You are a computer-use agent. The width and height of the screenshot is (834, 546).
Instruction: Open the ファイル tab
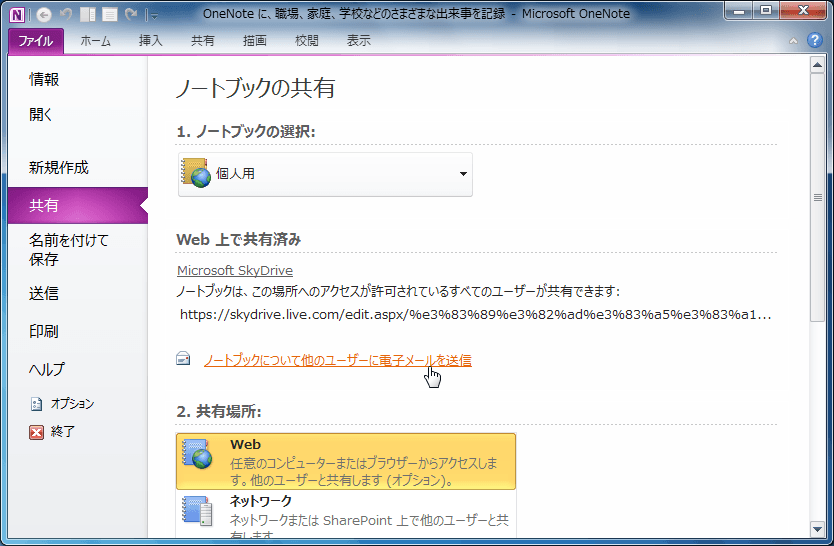point(36,41)
